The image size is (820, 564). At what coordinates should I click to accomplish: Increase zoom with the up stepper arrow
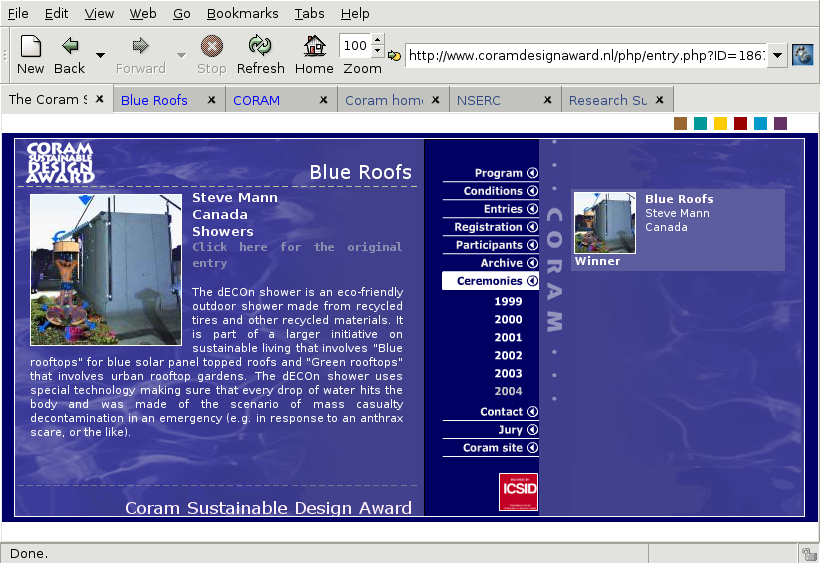click(377, 40)
